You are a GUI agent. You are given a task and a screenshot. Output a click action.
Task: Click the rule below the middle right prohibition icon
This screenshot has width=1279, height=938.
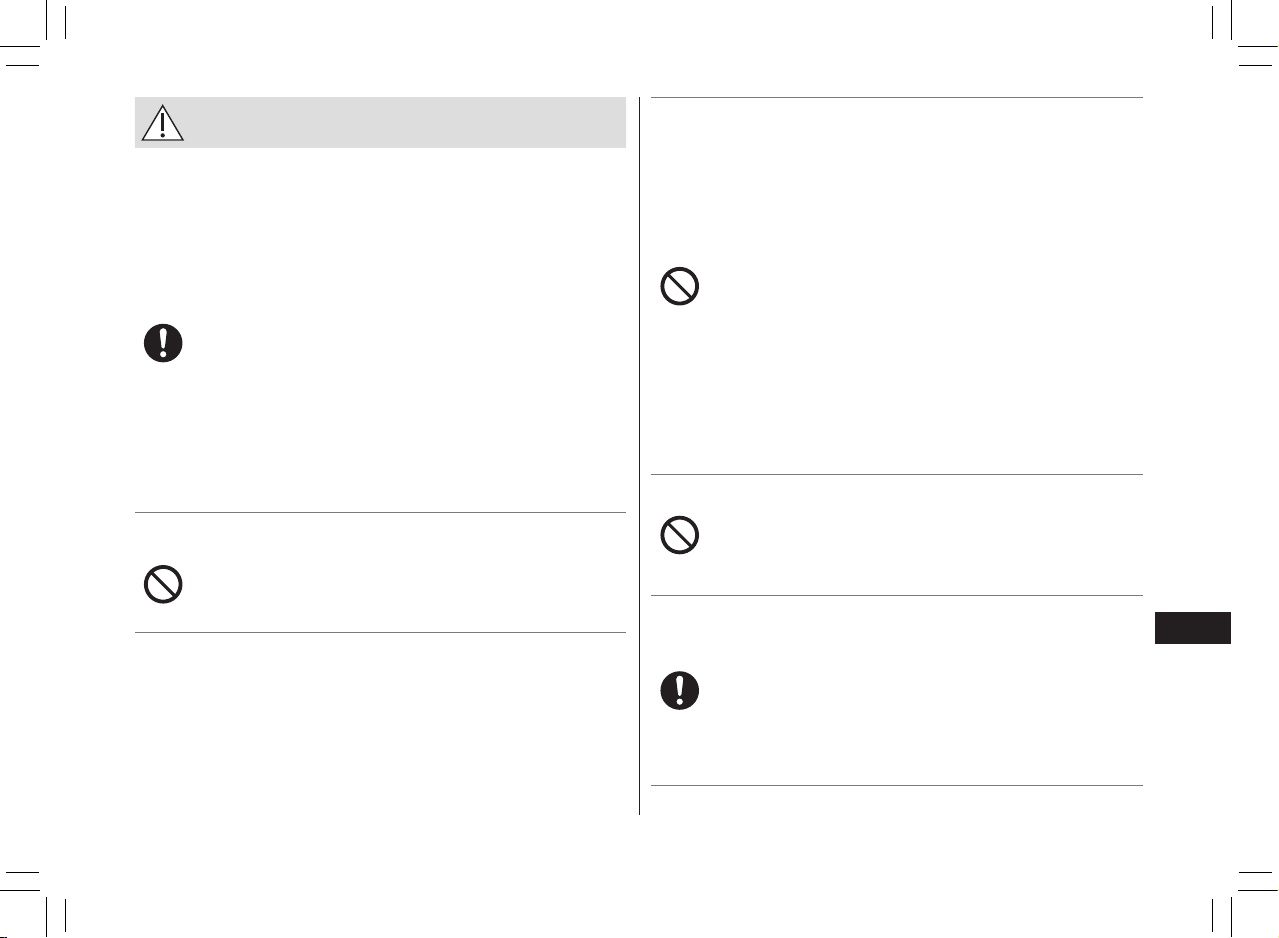[897, 596]
